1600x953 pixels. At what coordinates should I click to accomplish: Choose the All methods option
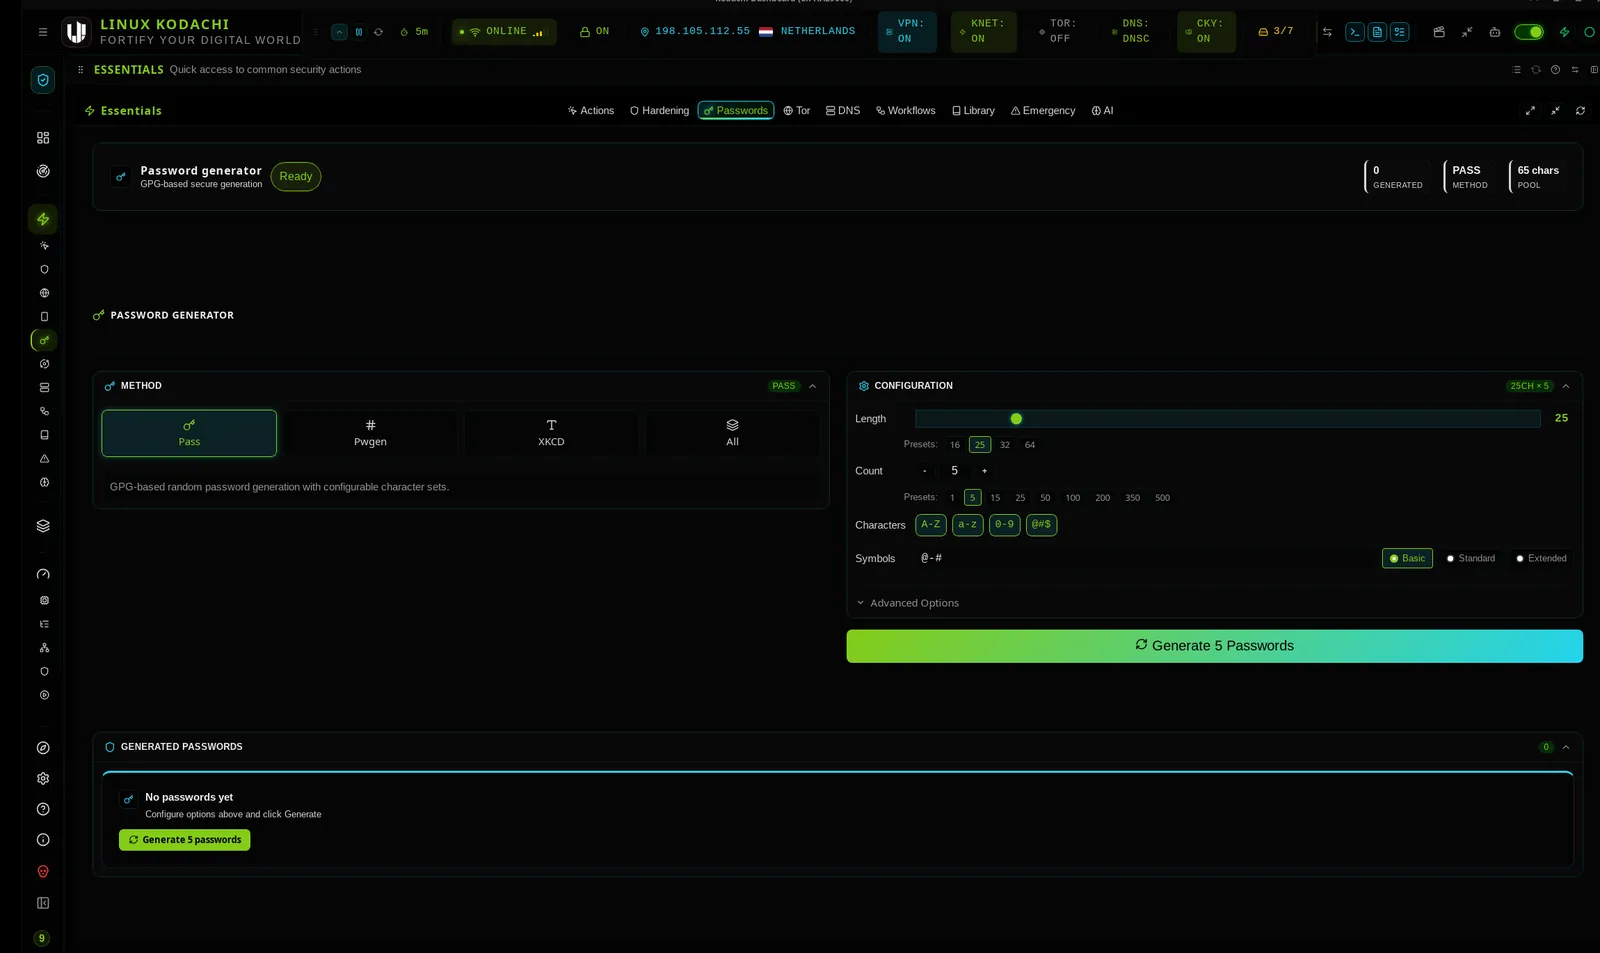732,433
